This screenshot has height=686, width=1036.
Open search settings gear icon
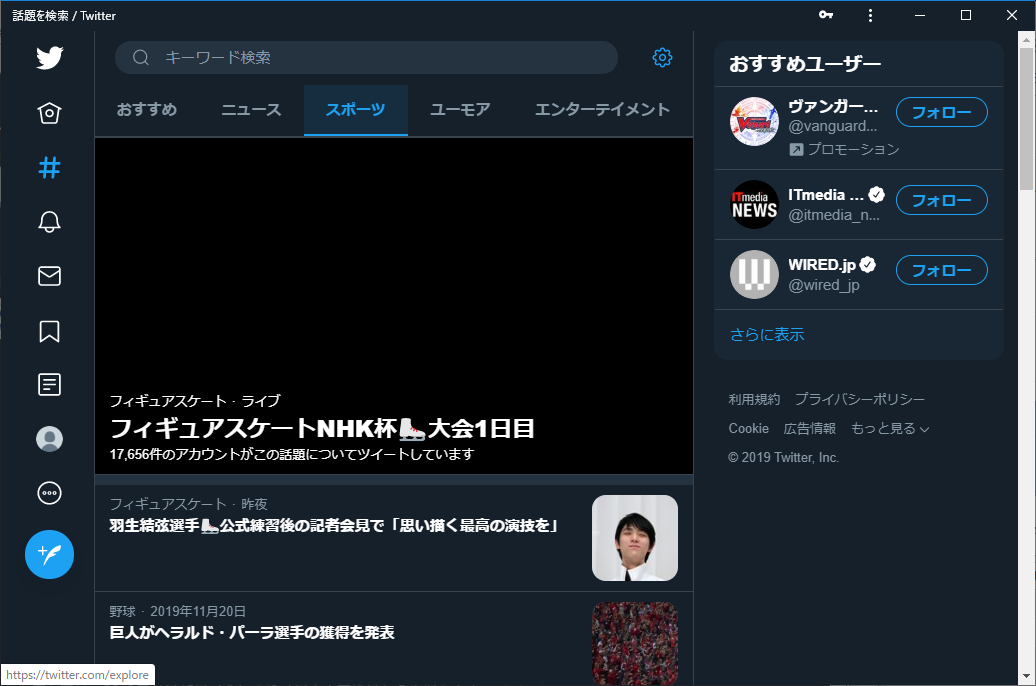click(x=662, y=58)
